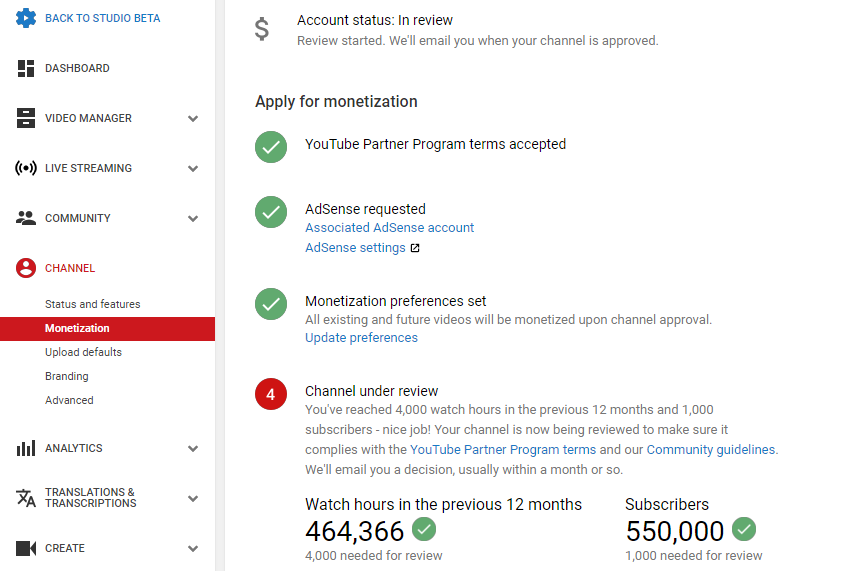Image resolution: width=842 pixels, height=571 pixels.
Task: Expand the Video Manager chevron
Action: tap(193, 119)
